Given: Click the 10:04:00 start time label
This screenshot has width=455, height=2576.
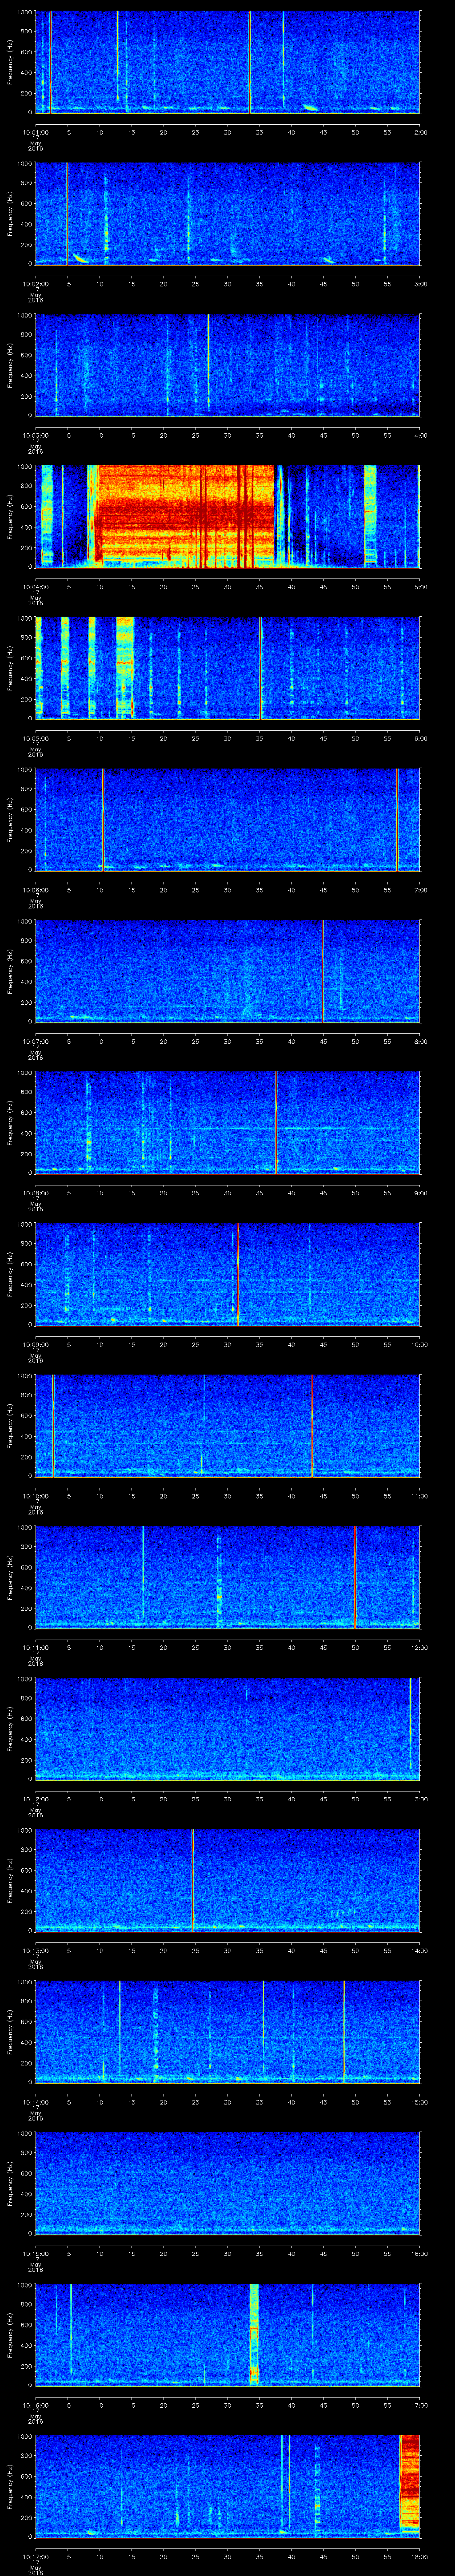Looking at the screenshot, I should pyautogui.click(x=35, y=587).
